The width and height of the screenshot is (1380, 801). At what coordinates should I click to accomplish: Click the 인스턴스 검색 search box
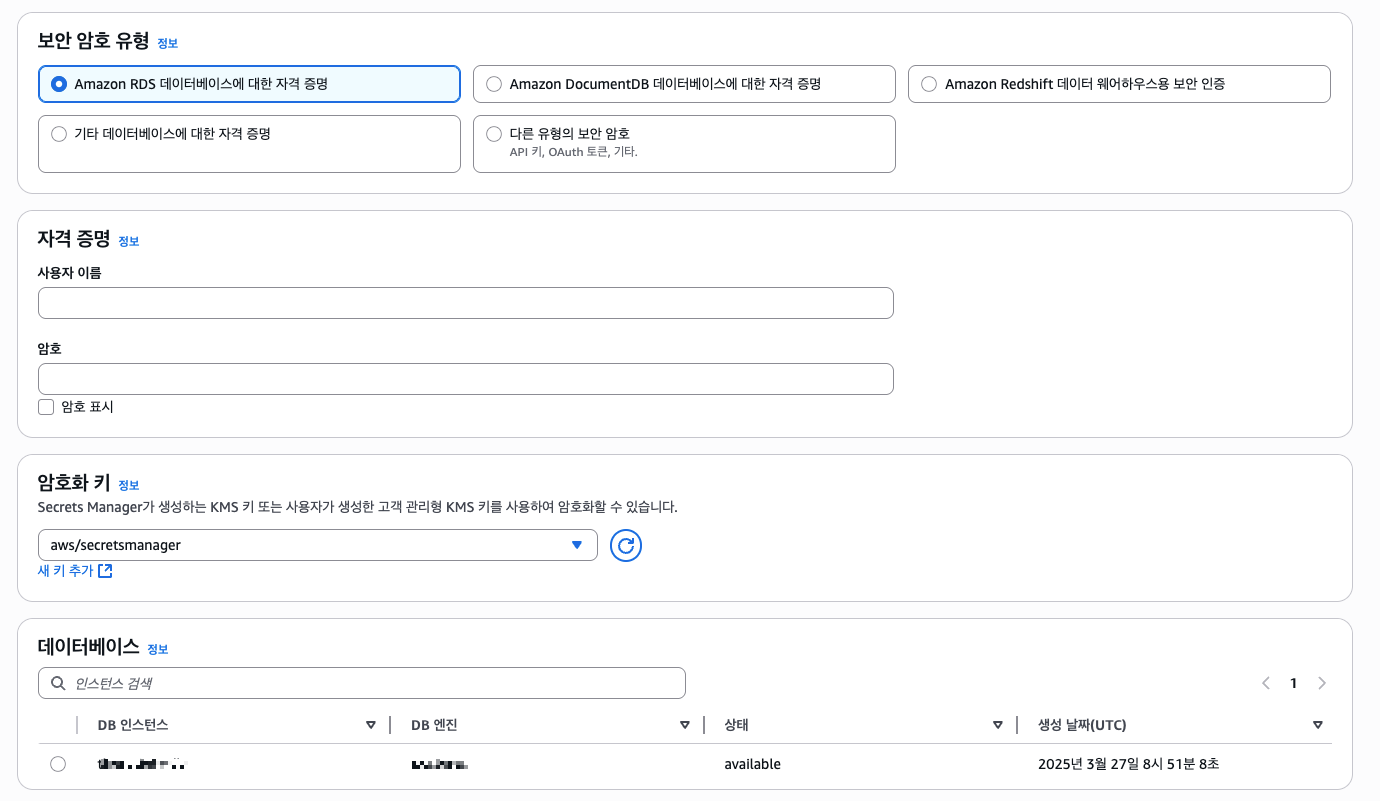click(362, 683)
